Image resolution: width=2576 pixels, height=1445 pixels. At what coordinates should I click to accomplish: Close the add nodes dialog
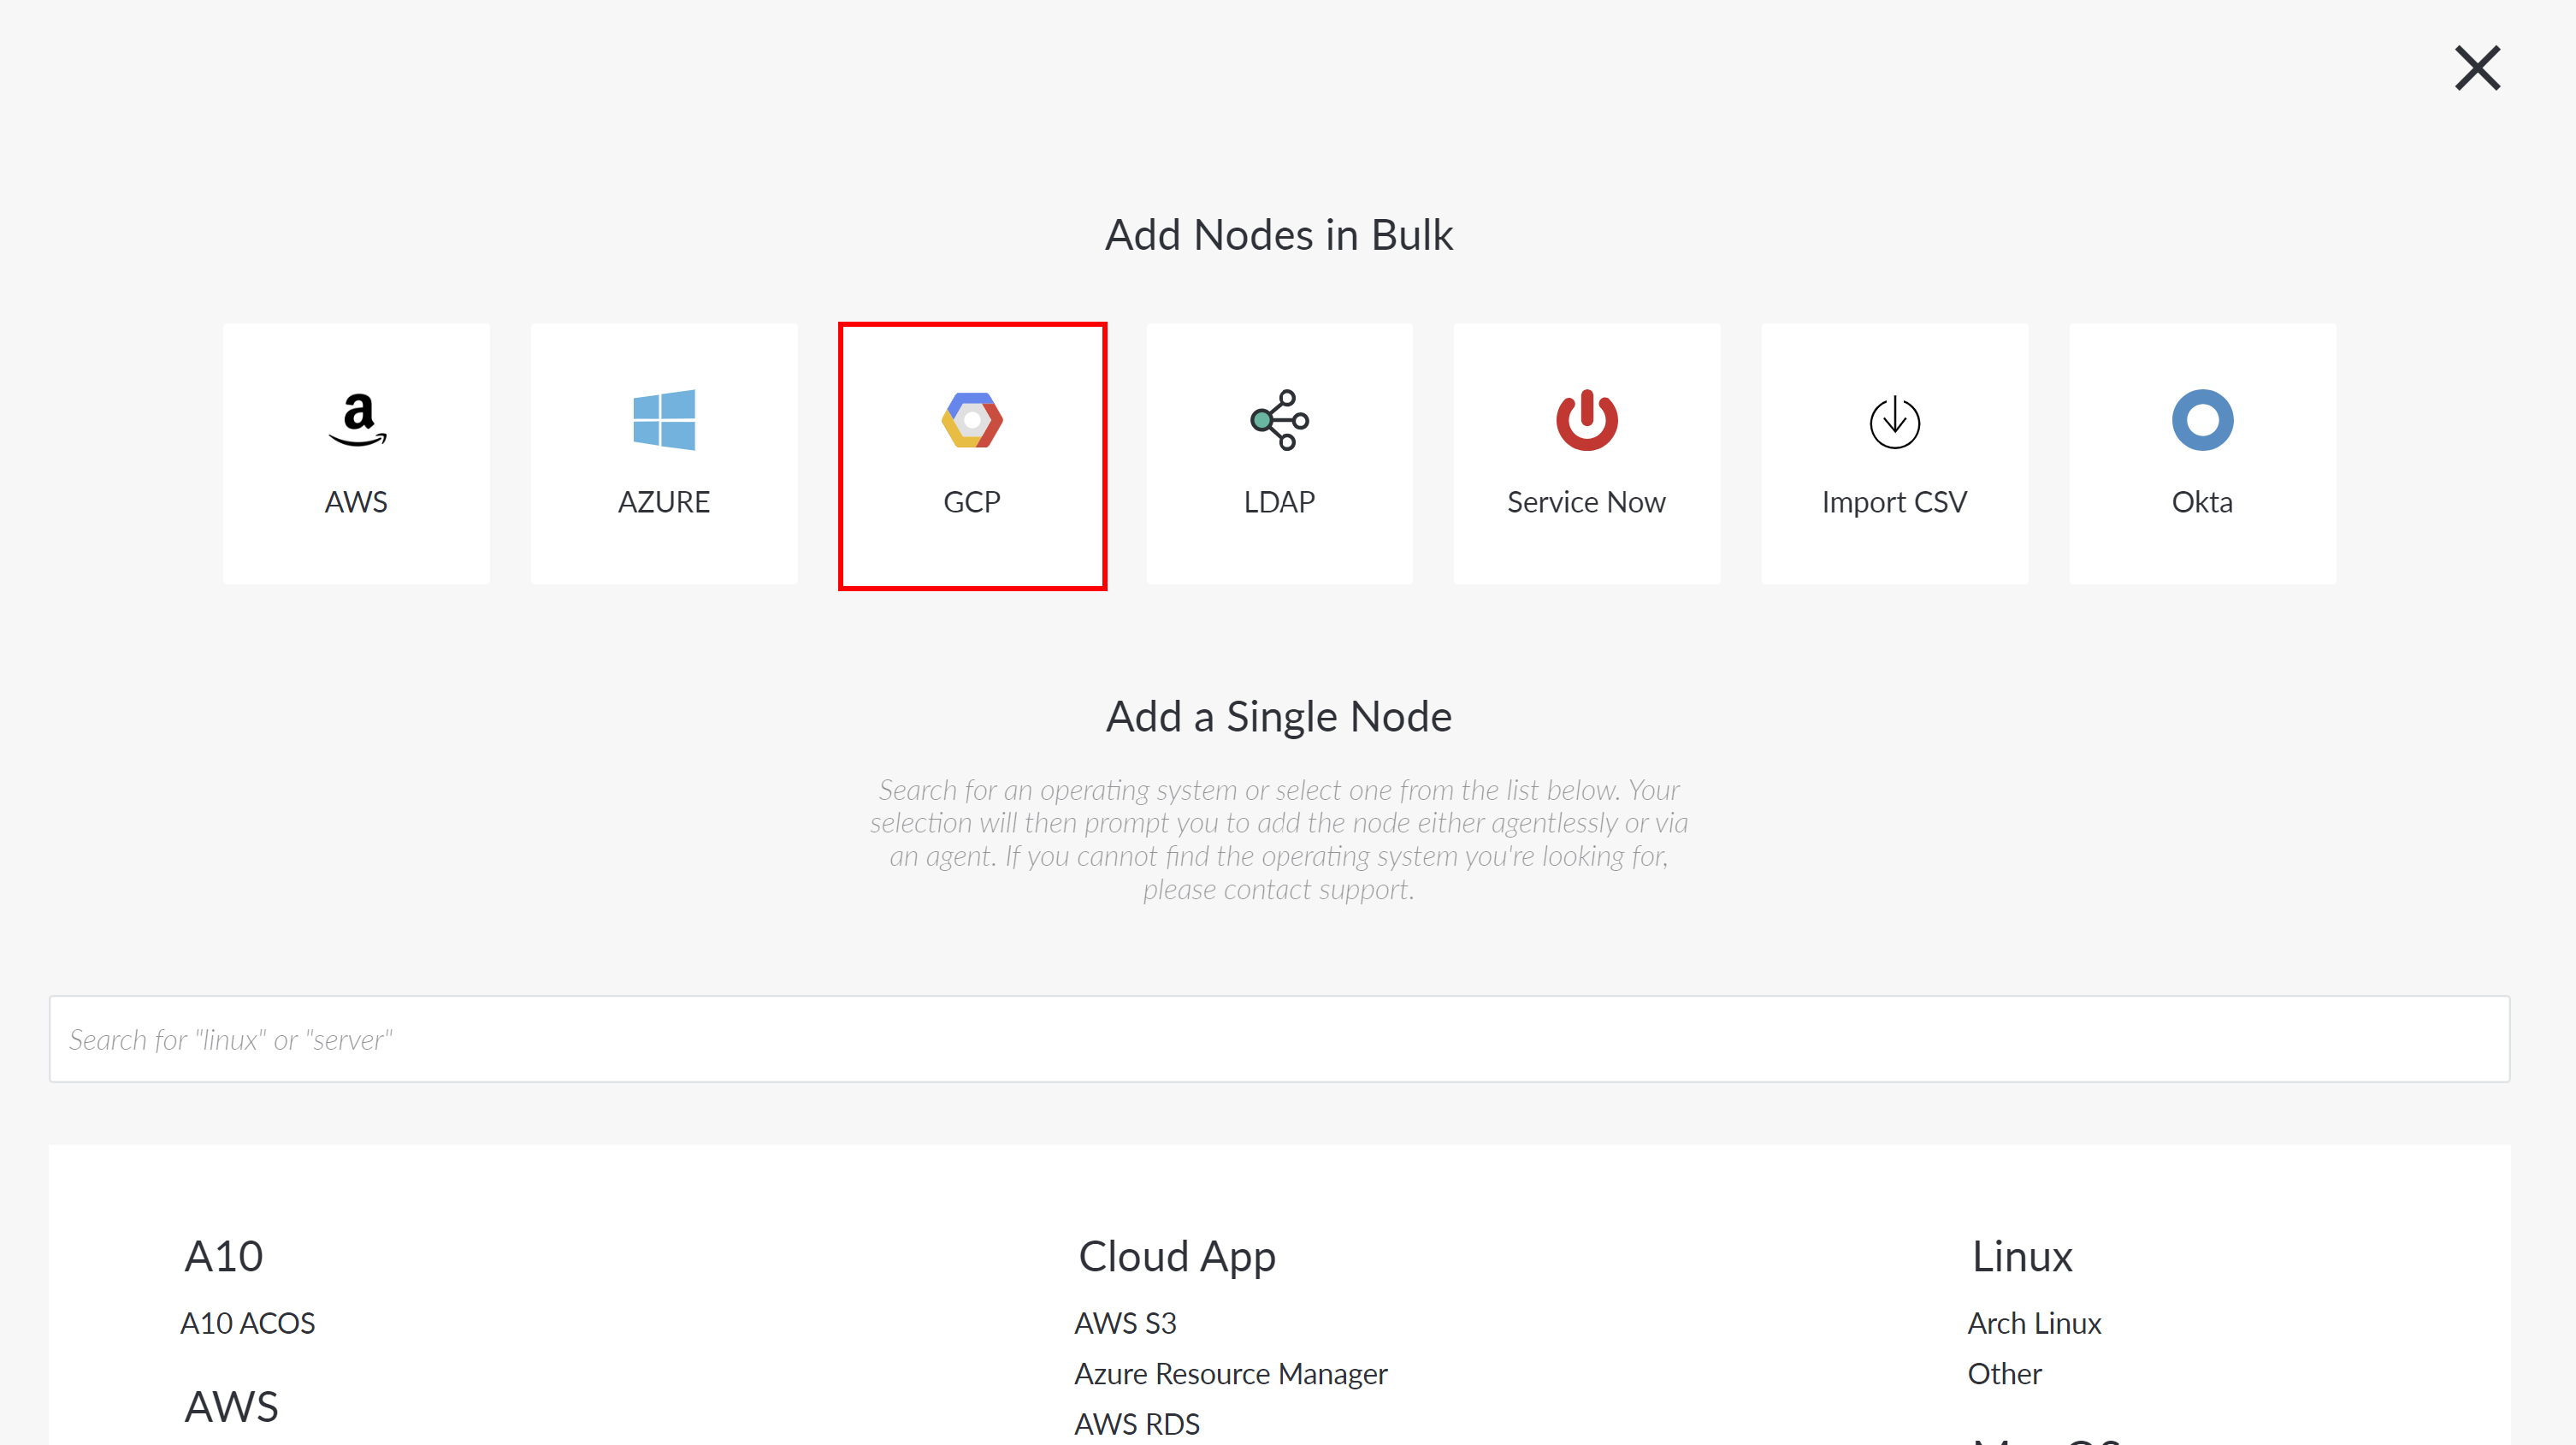point(2477,68)
